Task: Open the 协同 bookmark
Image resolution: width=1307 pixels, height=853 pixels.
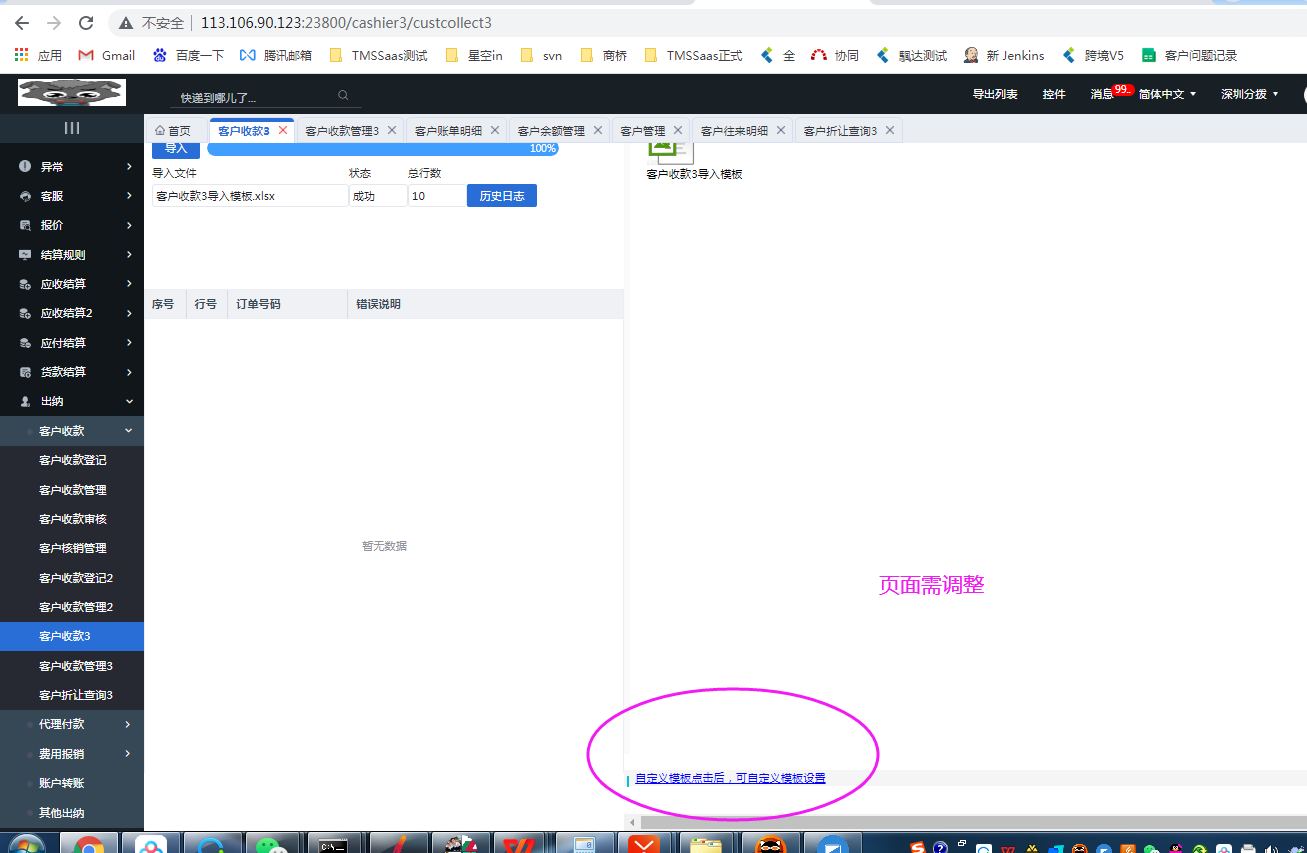Action: pyautogui.click(x=835, y=55)
